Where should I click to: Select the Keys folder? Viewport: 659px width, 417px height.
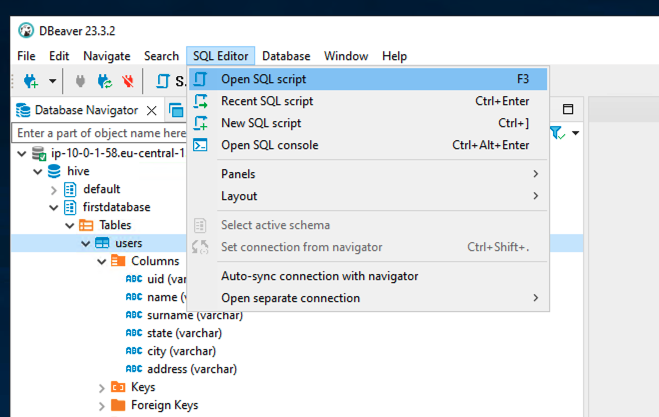[143, 387]
